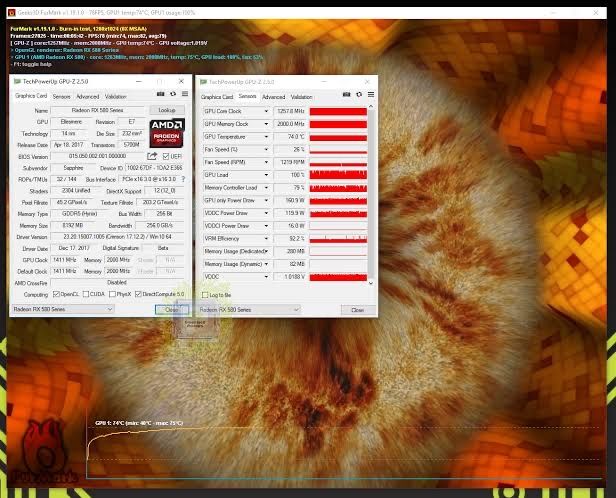Open the VRM Efficiency sensor dropdown
The image size is (616, 498).
tap(266, 238)
